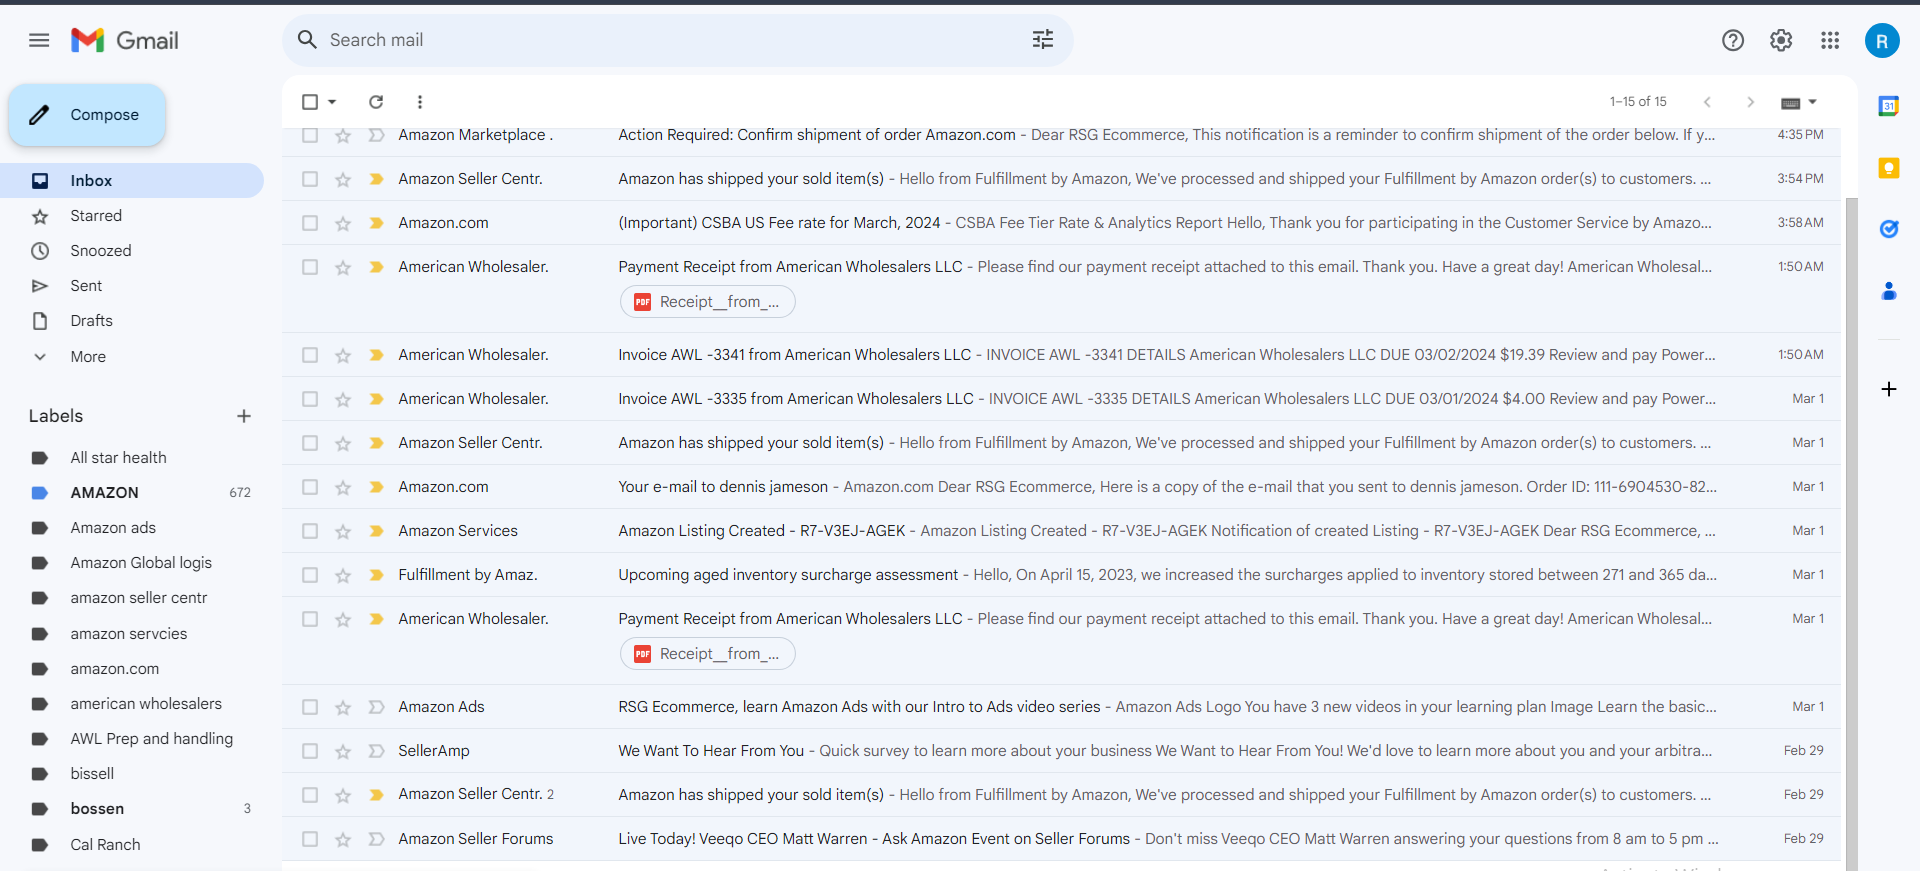The width and height of the screenshot is (1920, 871).
Task: Select the Invoice AWL -3341 email checkbox
Action: pos(310,355)
